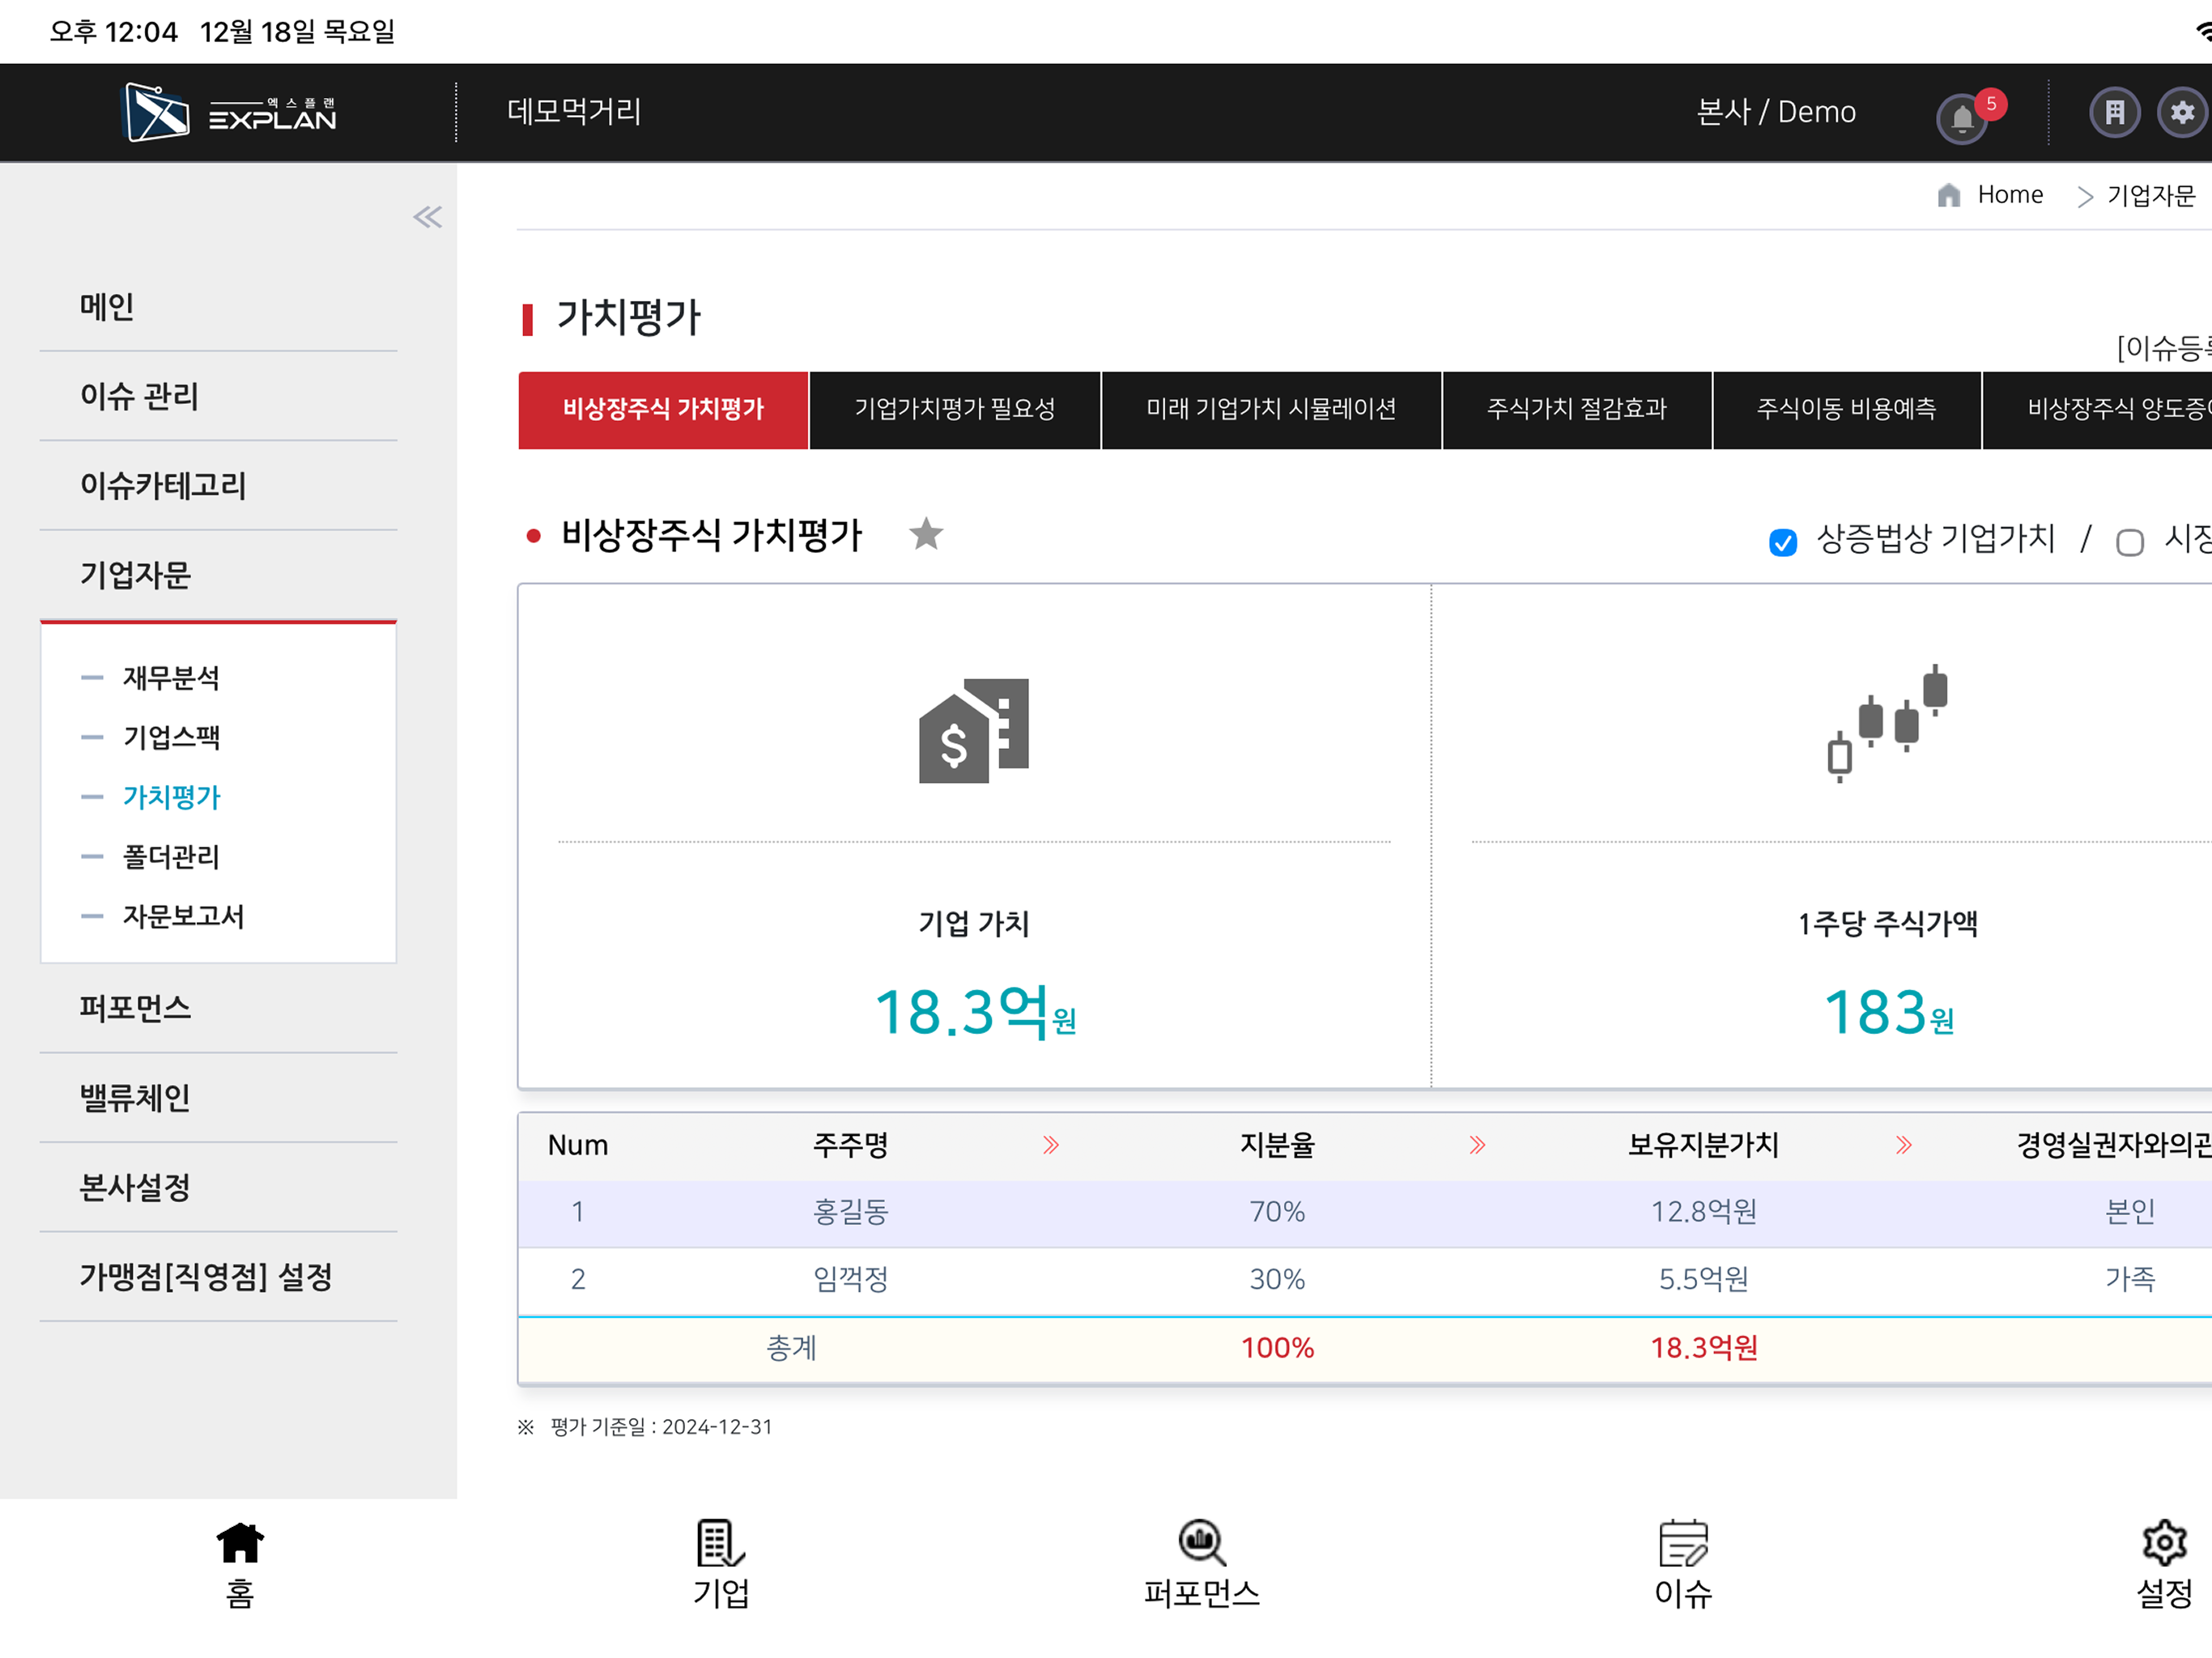This screenshot has width=2212, height=1658.
Task: Switch to 주식가치 절감효과 tab
Action: 1577,410
